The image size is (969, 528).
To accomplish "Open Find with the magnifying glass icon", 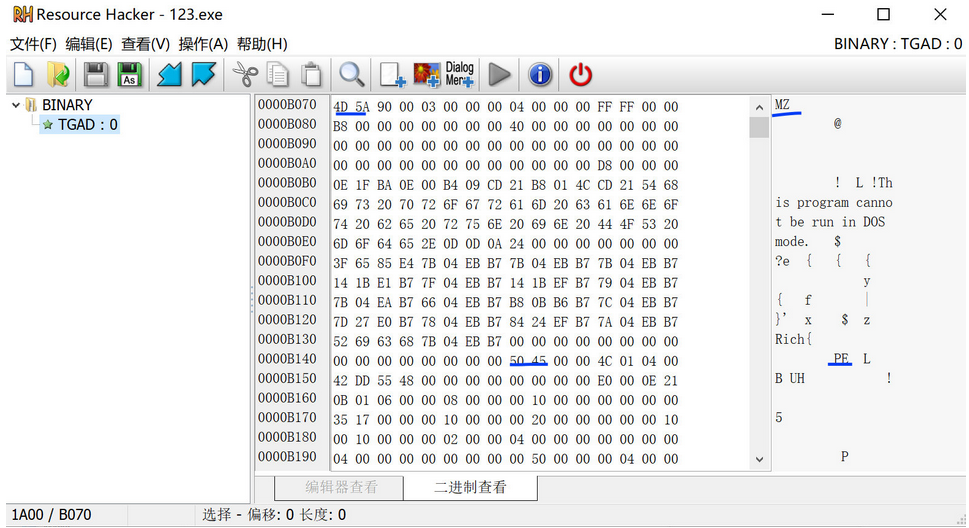I will (352, 75).
